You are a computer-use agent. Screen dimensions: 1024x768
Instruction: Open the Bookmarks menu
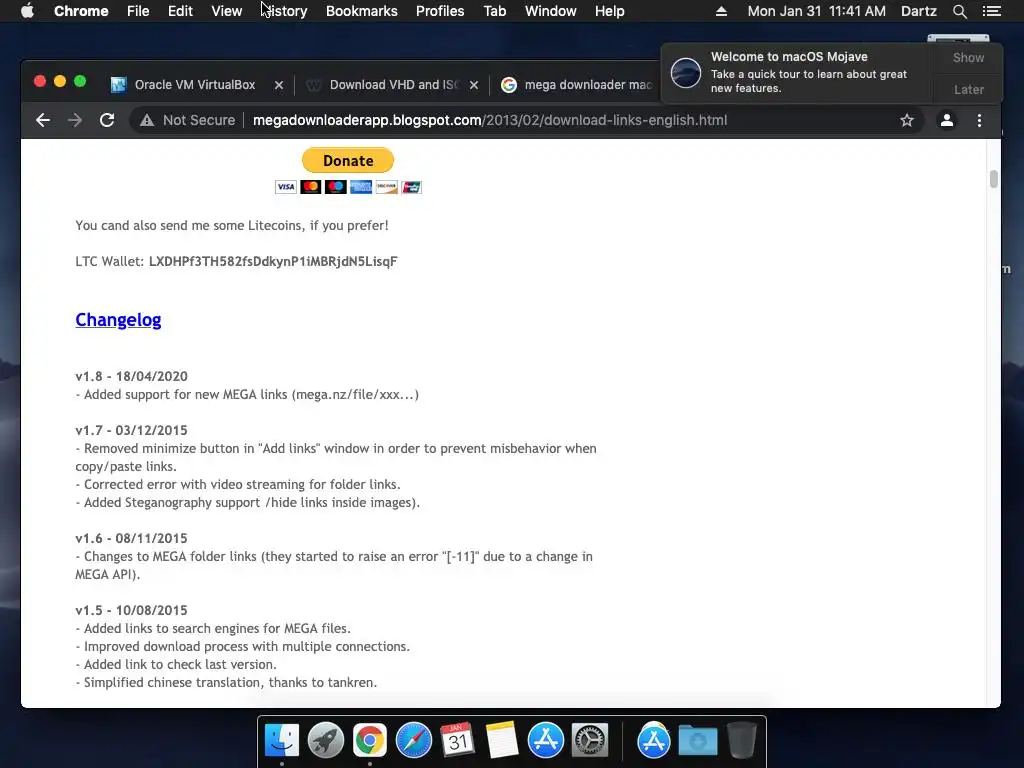coord(362,11)
